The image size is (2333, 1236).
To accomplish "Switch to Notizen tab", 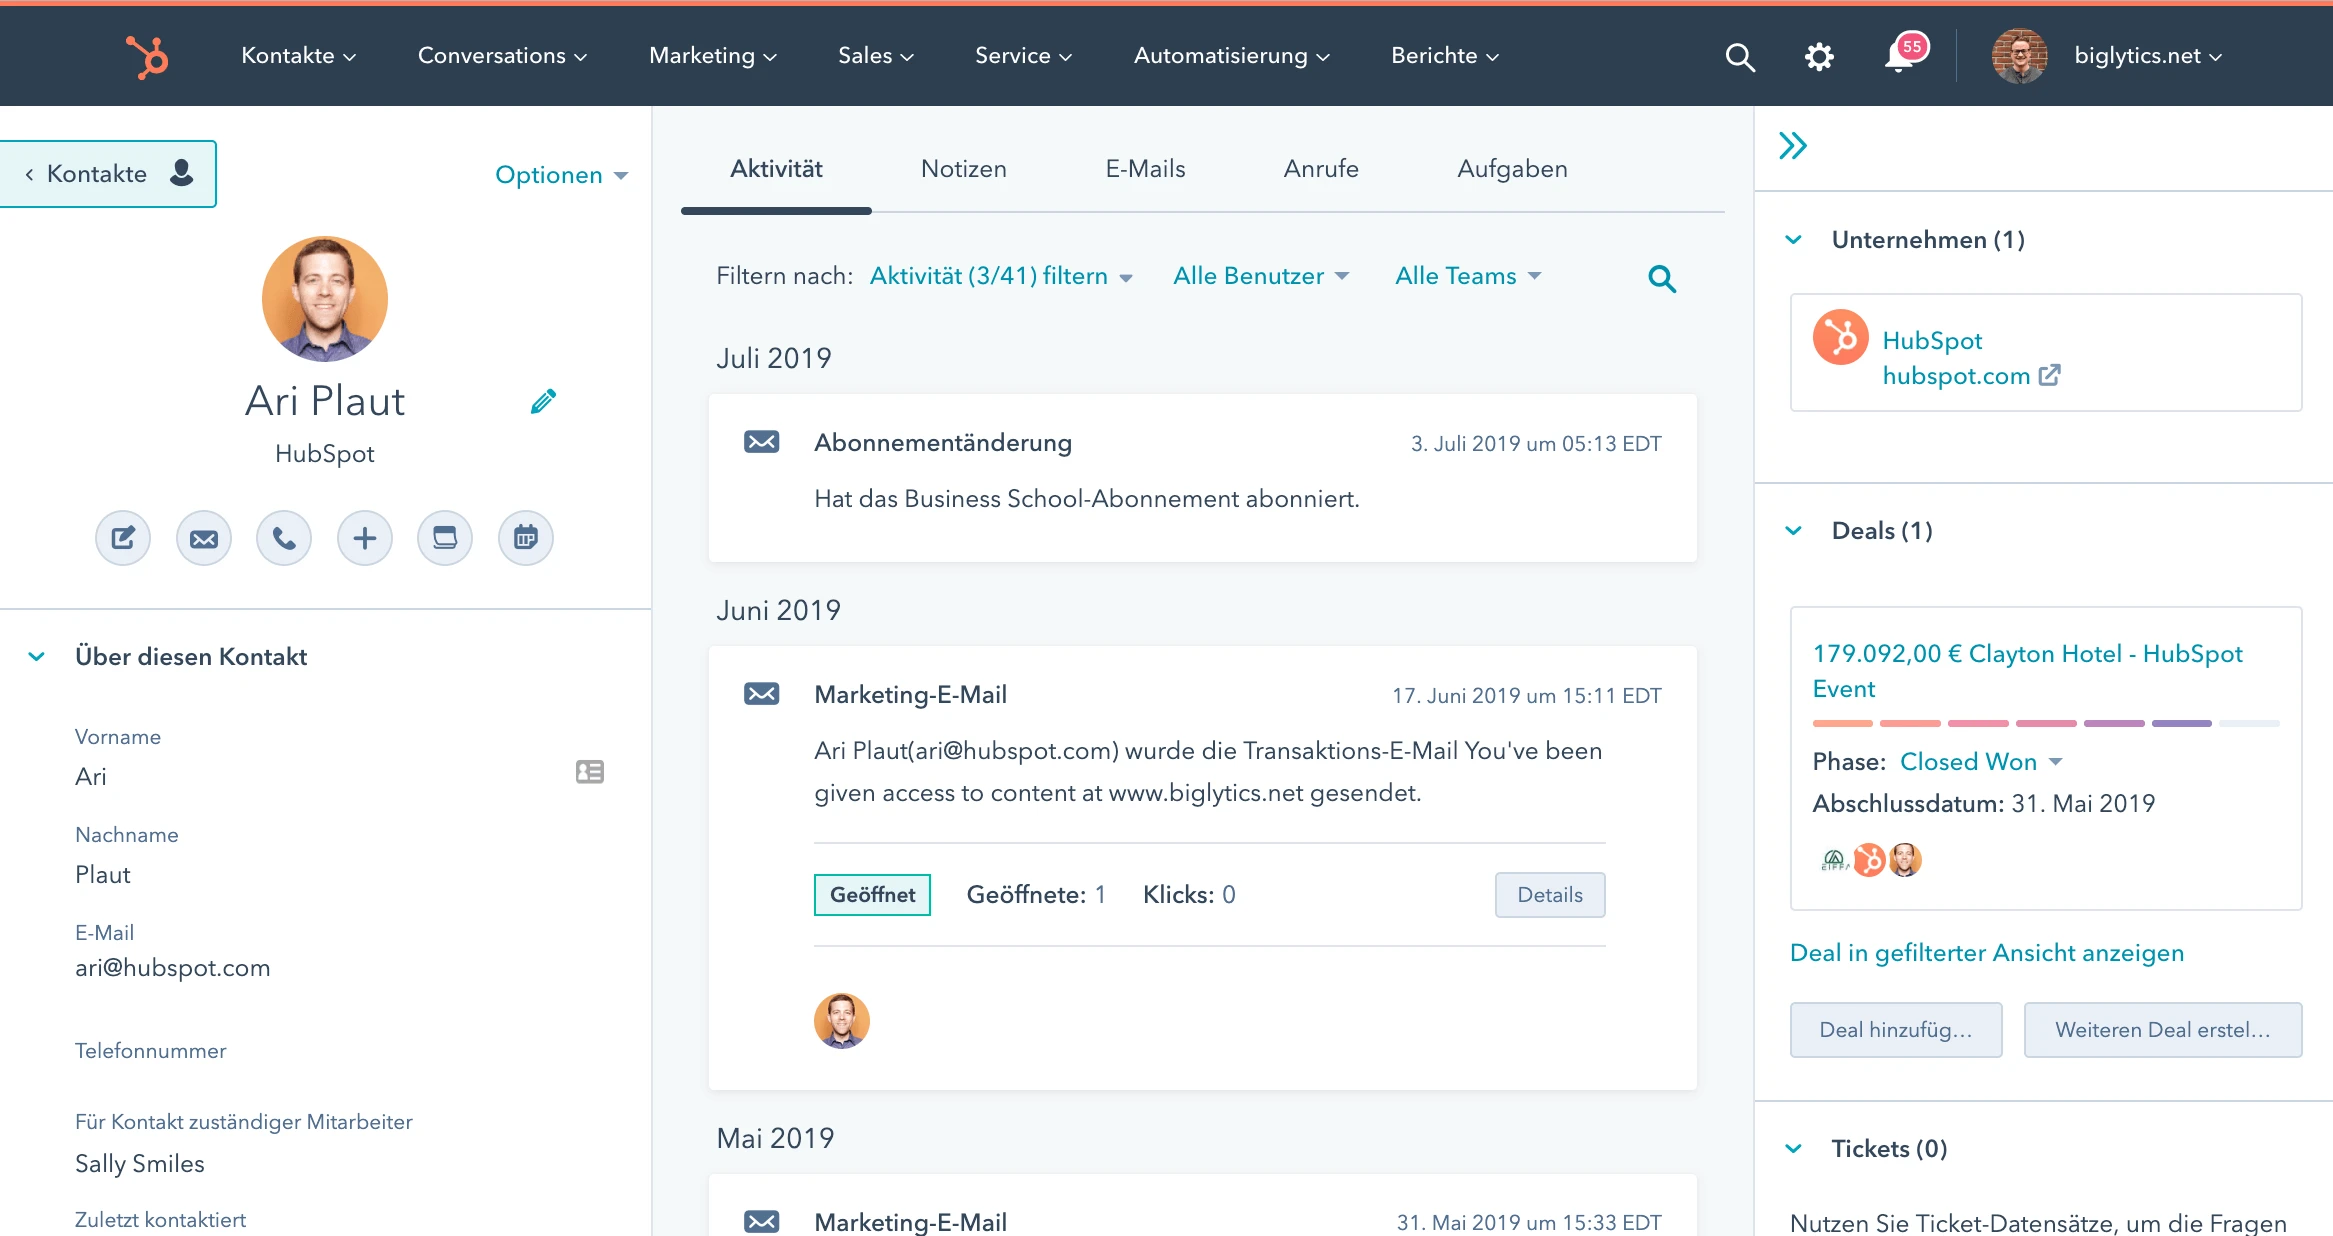I will pyautogui.click(x=963, y=169).
